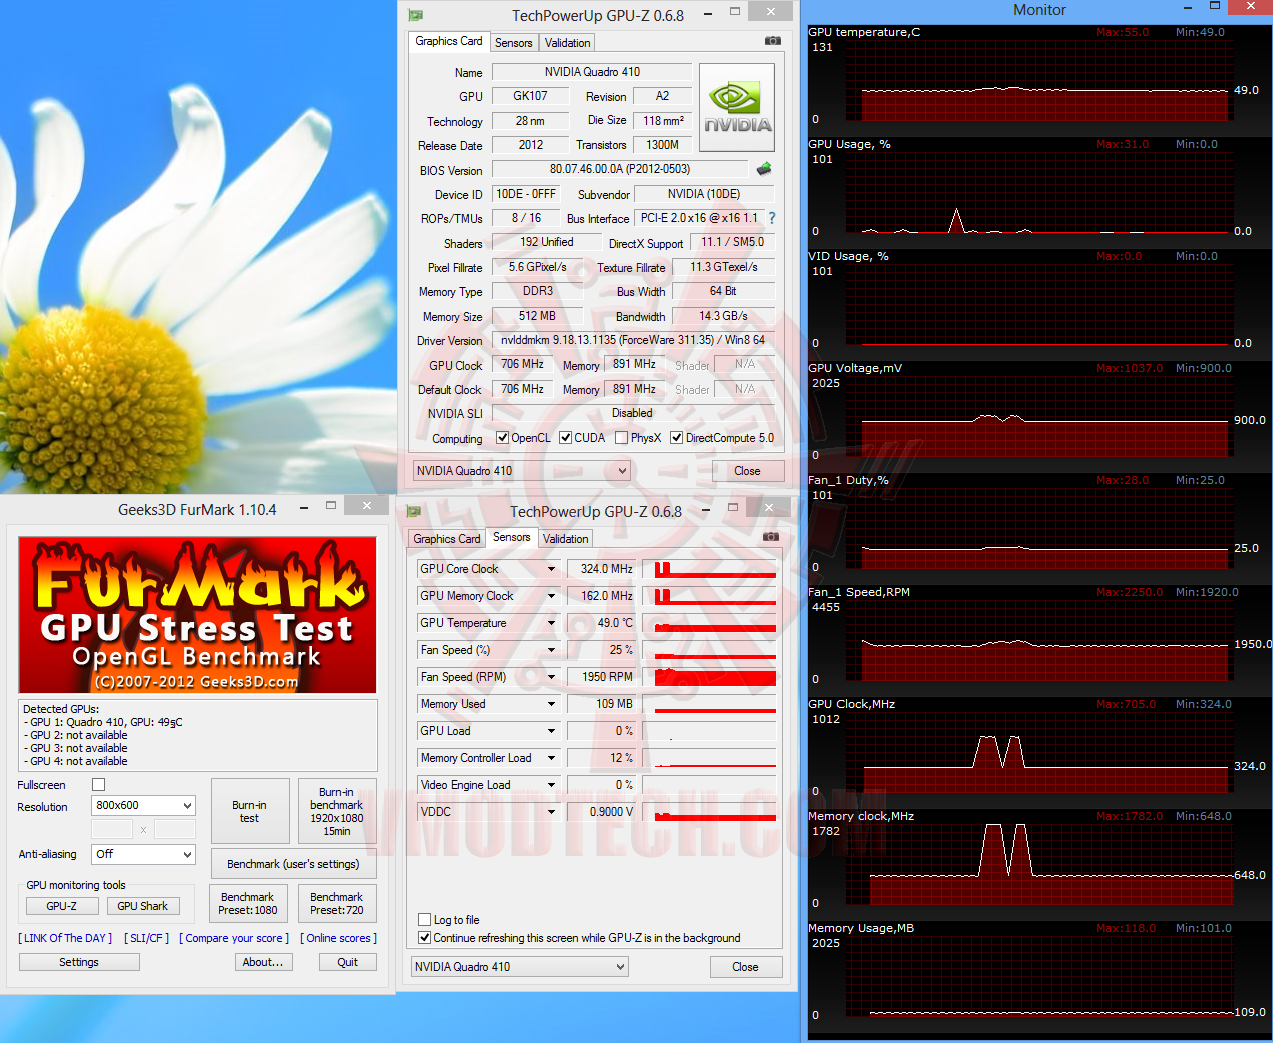Click Close button in GPU-Z Sensors window
The height and width of the screenshot is (1043, 1275).
click(x=745, y=967)
